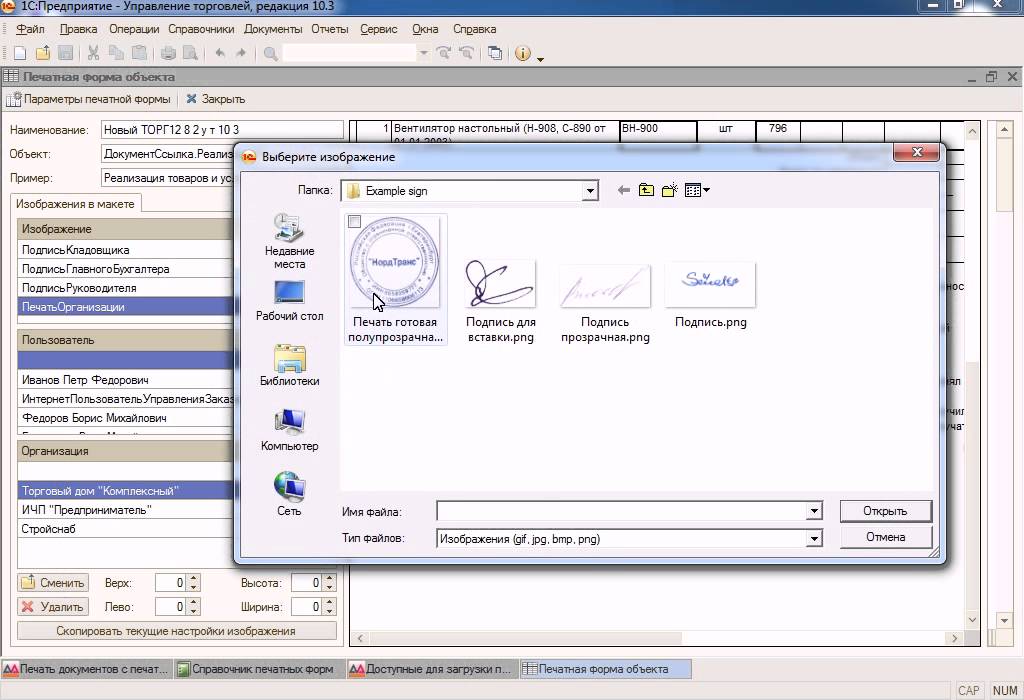
Task: Select Иванов Петр Федорович row
Action: coord(126,379)
